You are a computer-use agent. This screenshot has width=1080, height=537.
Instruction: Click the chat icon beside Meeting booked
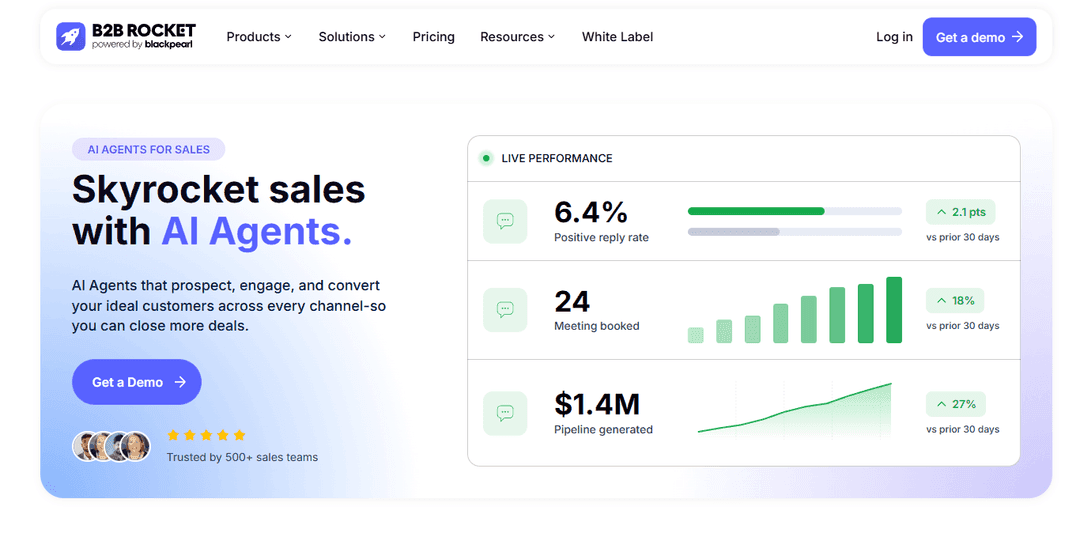[x=505, y=310]
